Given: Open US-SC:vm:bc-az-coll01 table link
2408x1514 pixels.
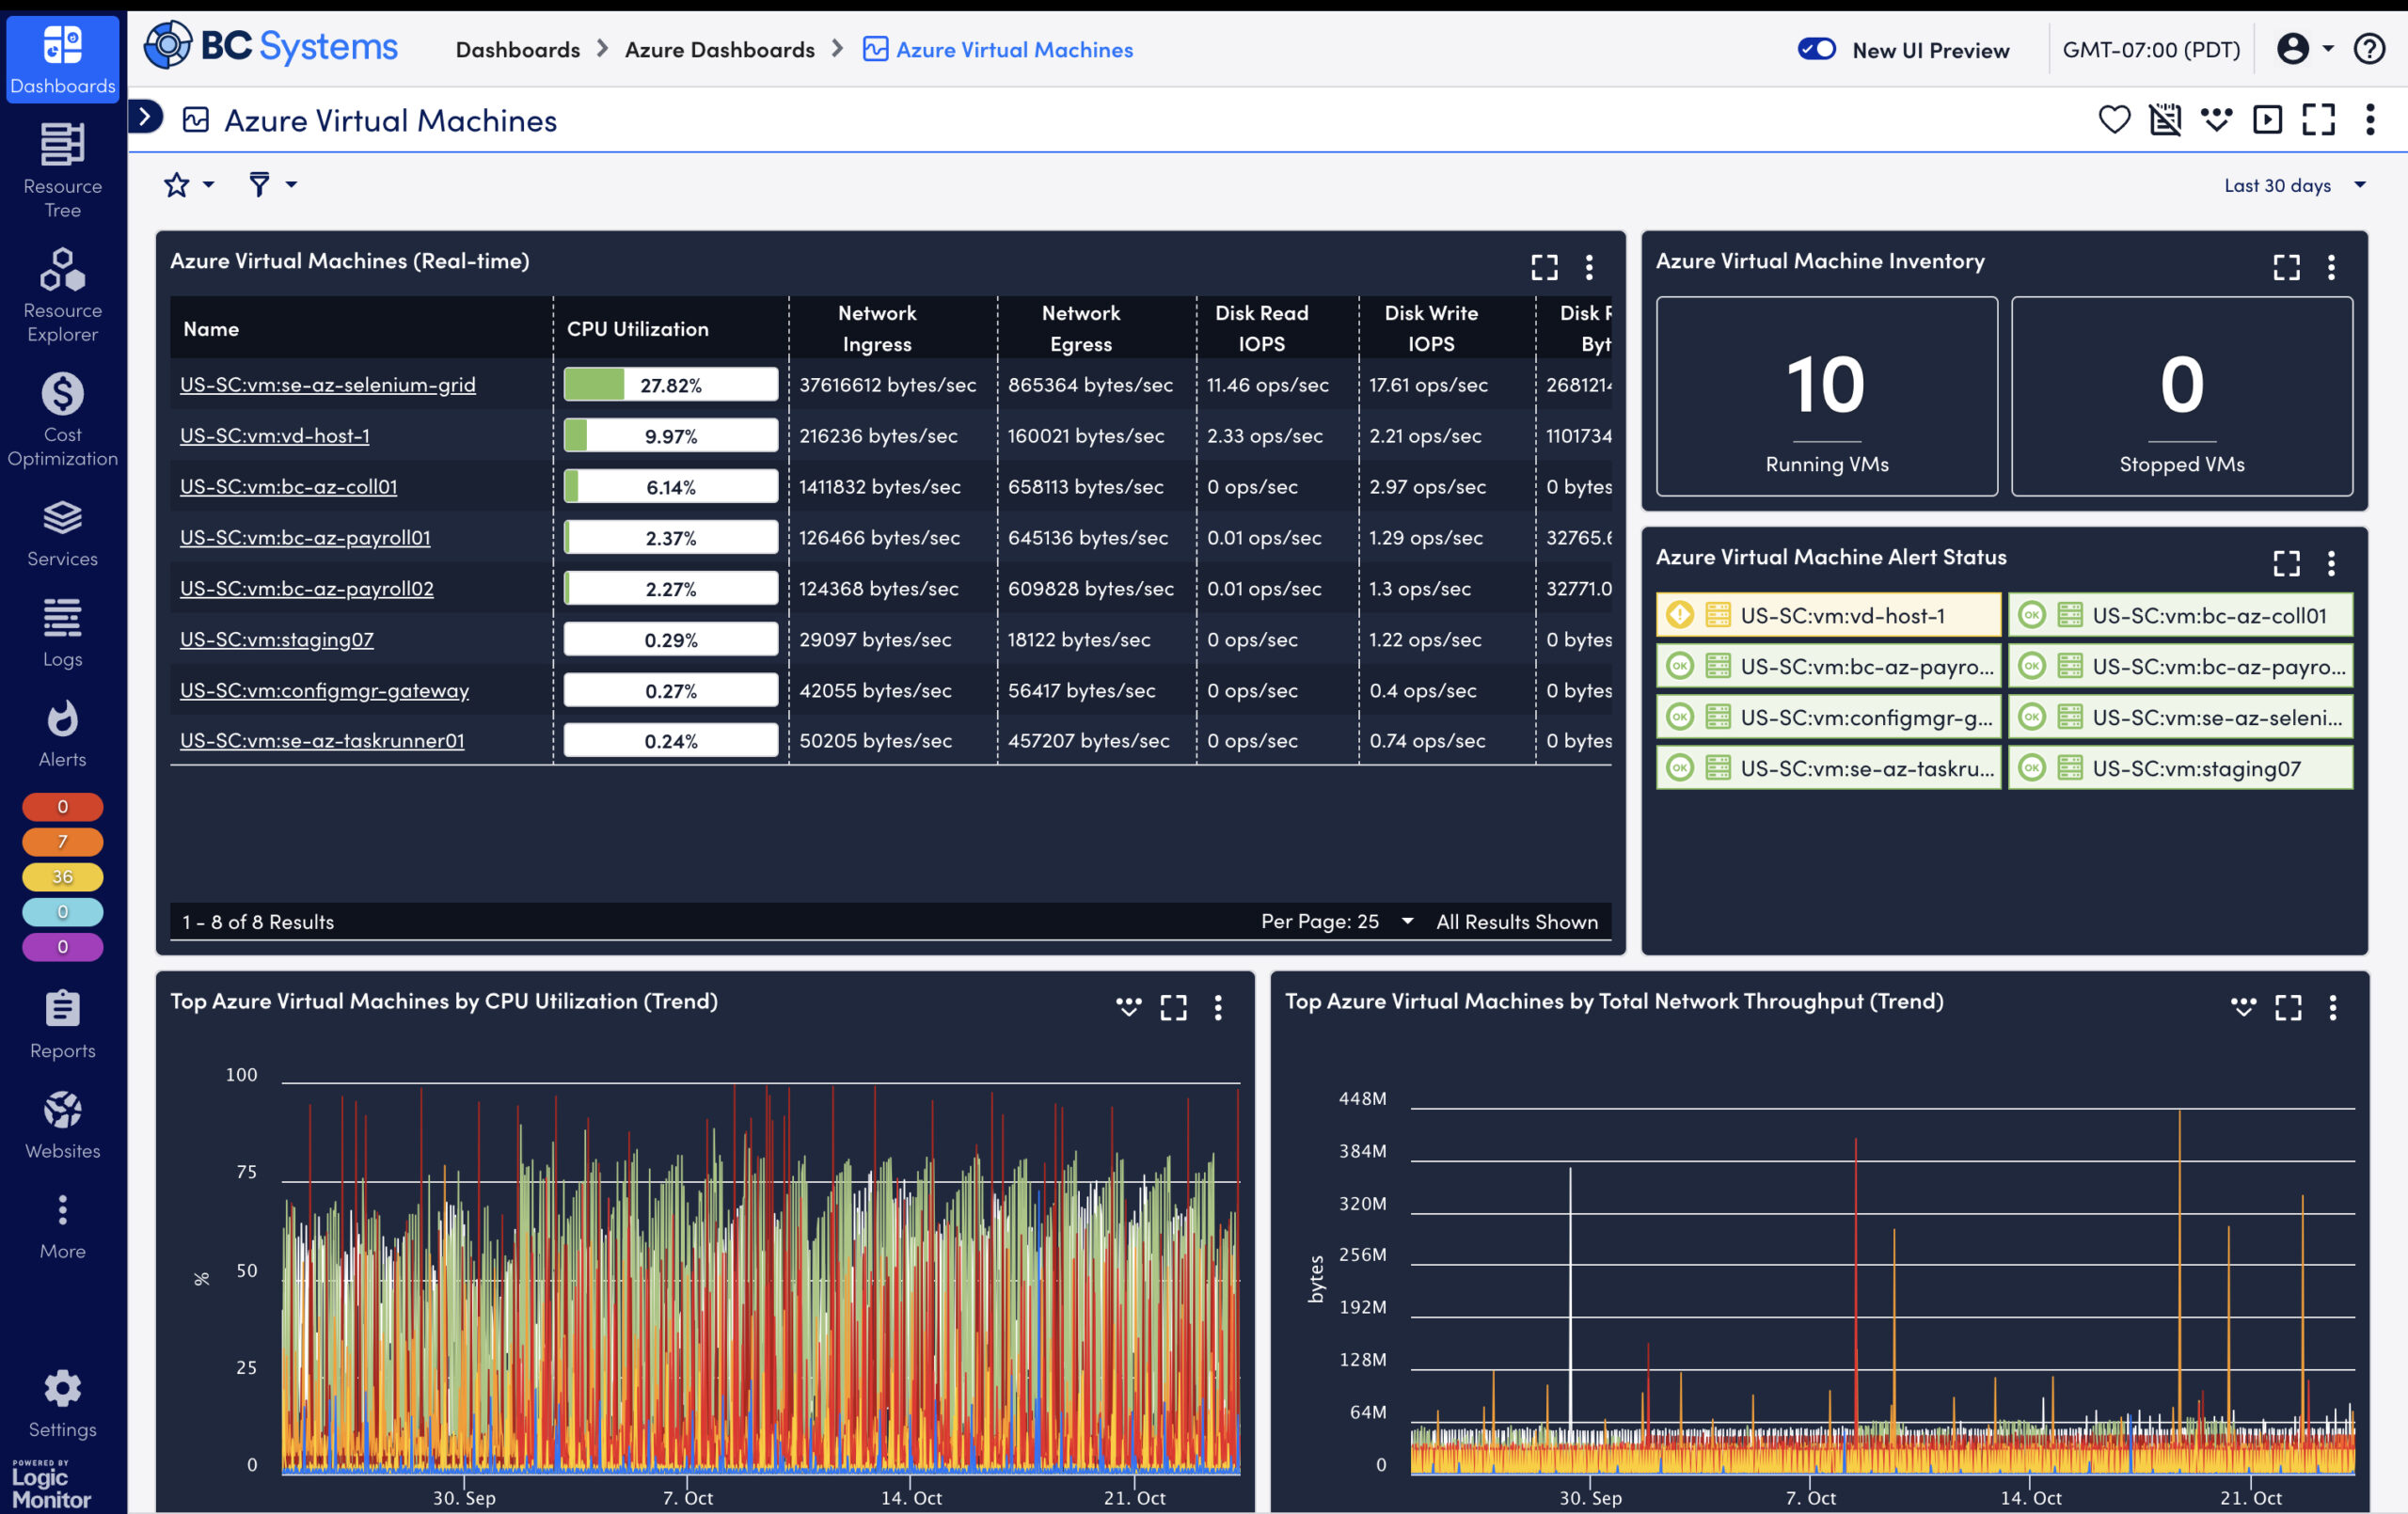Looking at the screenshot, I should [x=288, y=486].
